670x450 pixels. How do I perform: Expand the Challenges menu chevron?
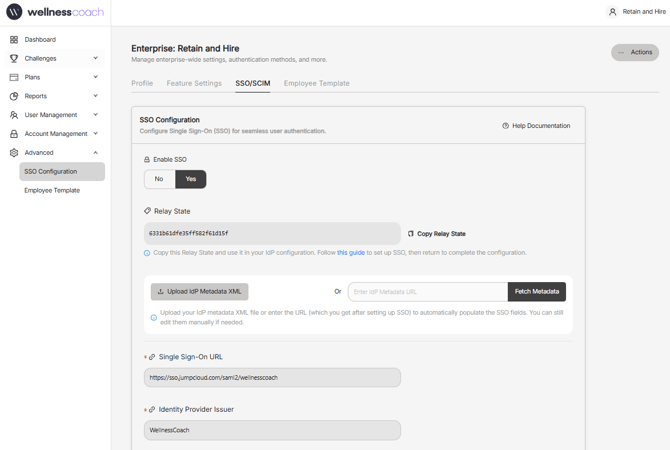pos(96,59)
